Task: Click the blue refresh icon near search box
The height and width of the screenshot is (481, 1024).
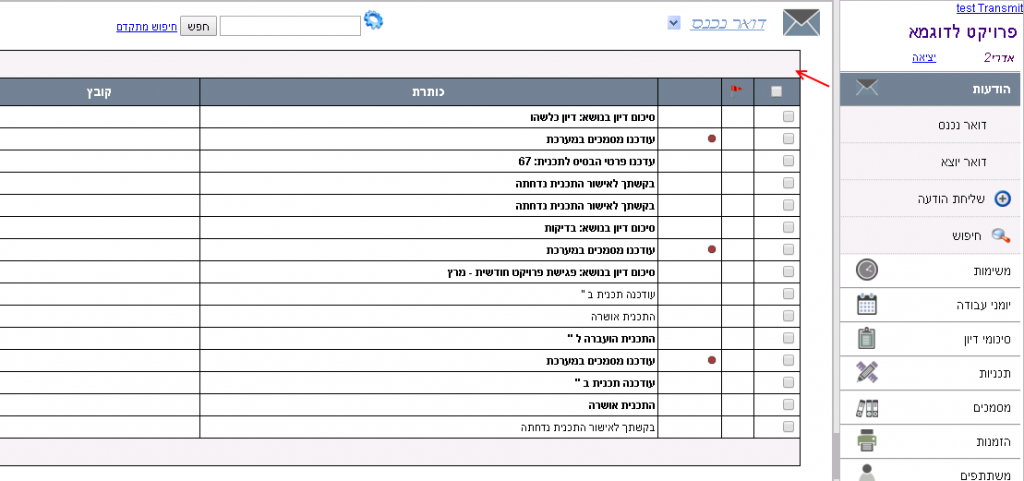Action: tap(373, 20)
